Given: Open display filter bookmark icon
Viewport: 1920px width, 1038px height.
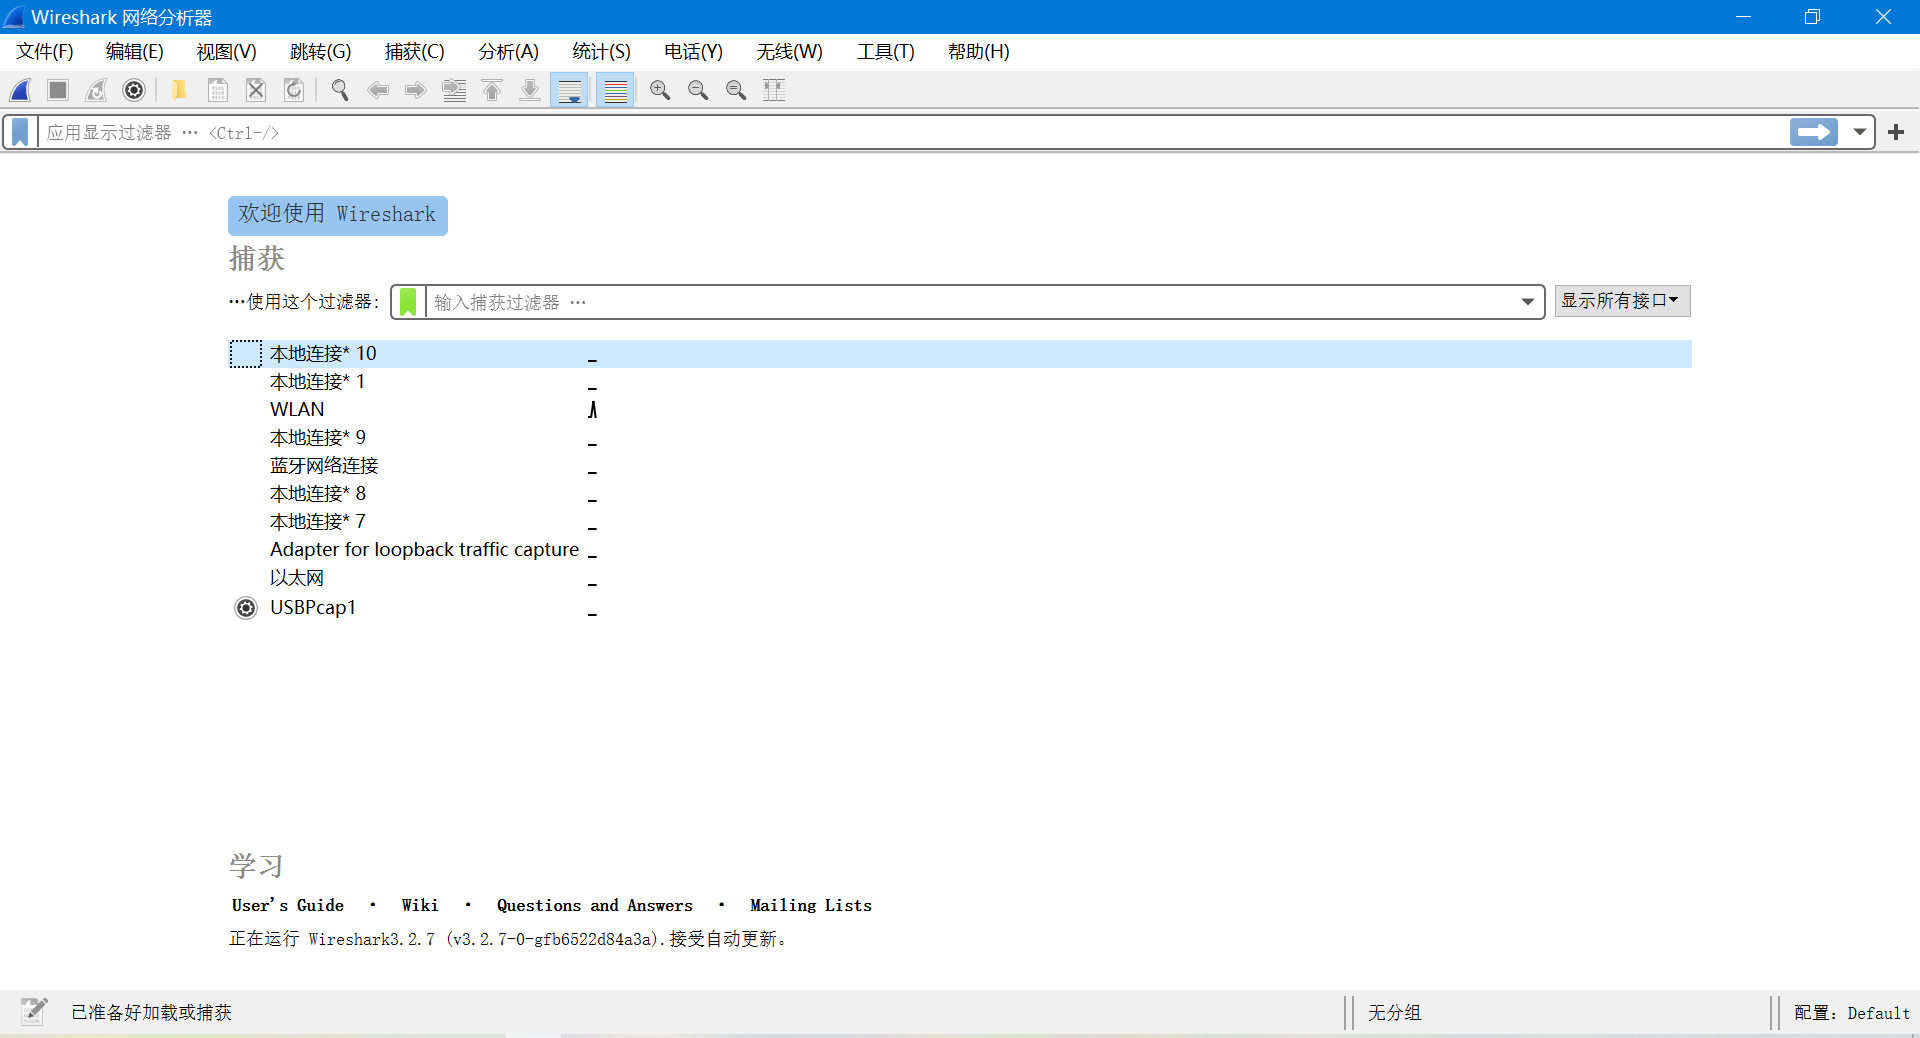Looking at the screenshot, I should [20, 132].
